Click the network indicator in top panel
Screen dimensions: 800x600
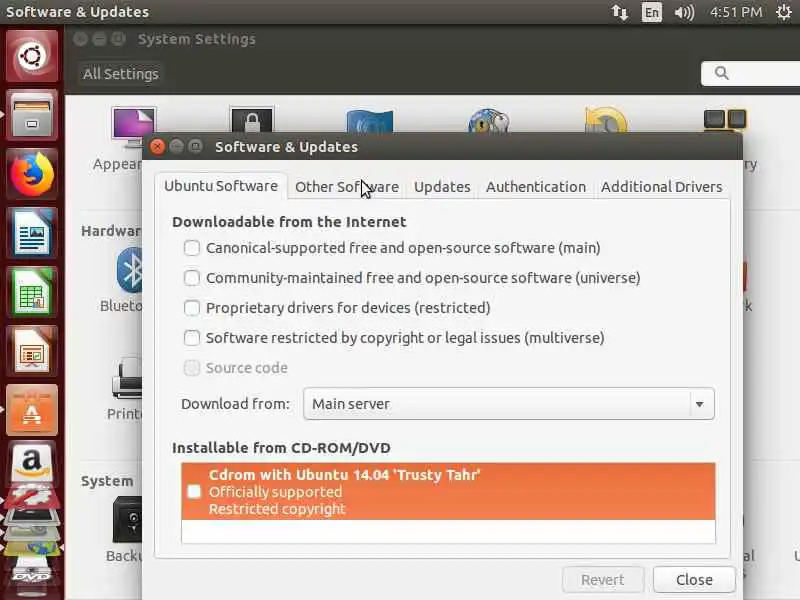tap(620, 12)
